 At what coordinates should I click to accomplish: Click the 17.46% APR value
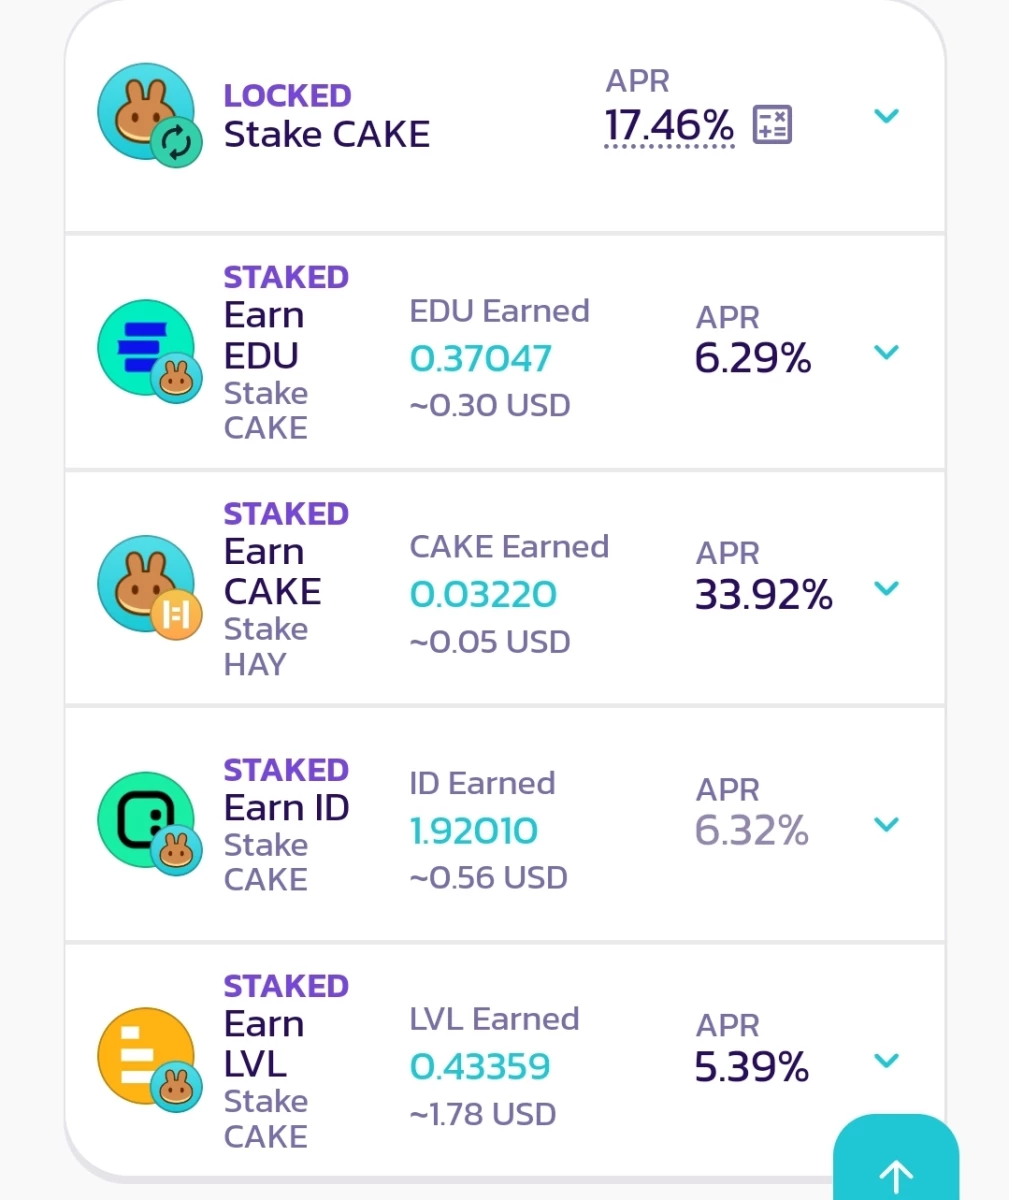click(x=669, y=126)
